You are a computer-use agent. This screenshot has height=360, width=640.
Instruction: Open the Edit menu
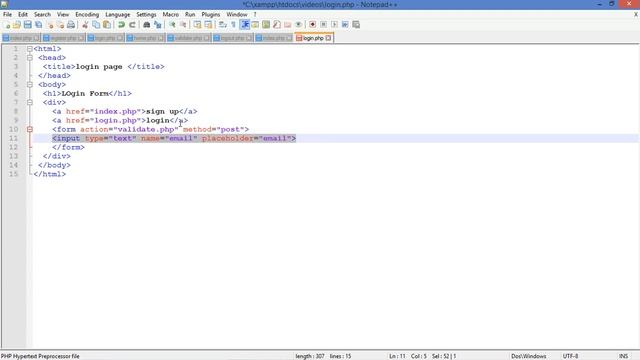click(x=23, y=14)
